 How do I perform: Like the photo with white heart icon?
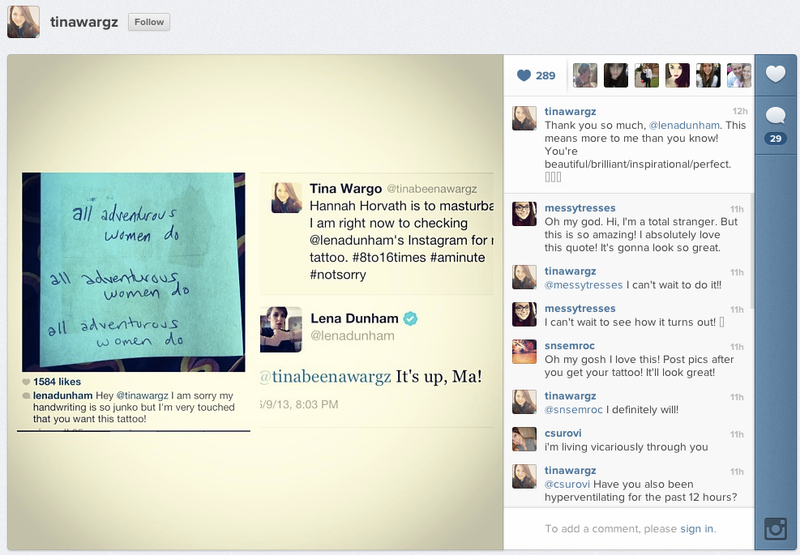click(x=775, y=74)
